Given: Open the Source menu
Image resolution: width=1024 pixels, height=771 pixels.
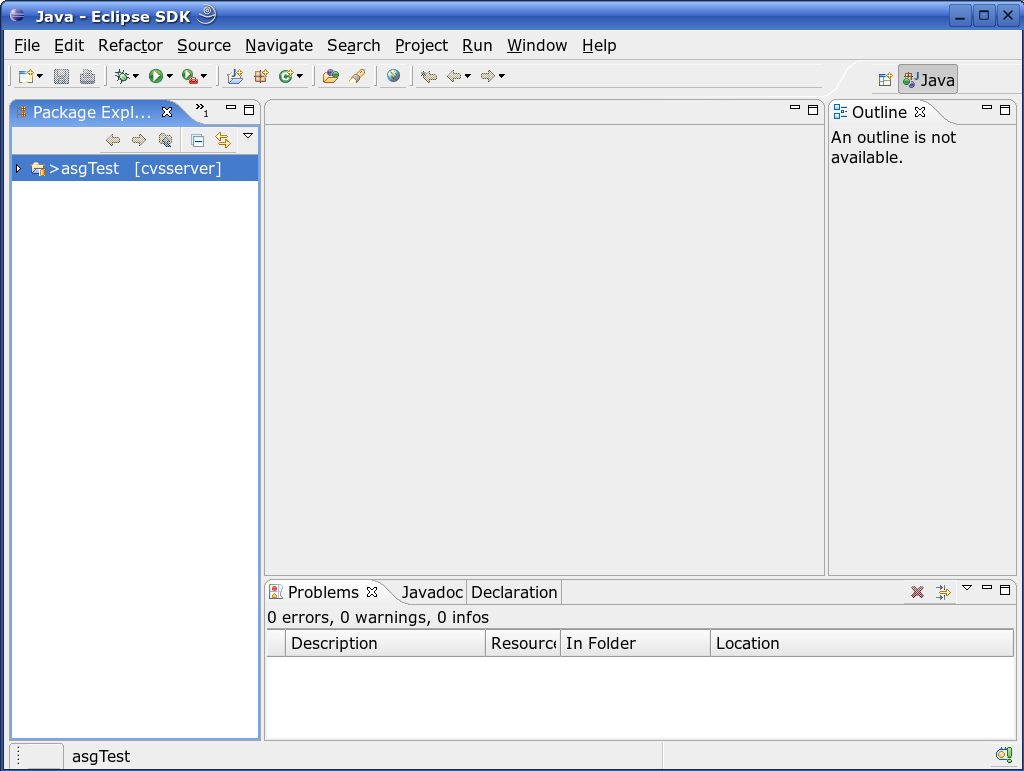Looking at the screenshot, I should 204,46.
